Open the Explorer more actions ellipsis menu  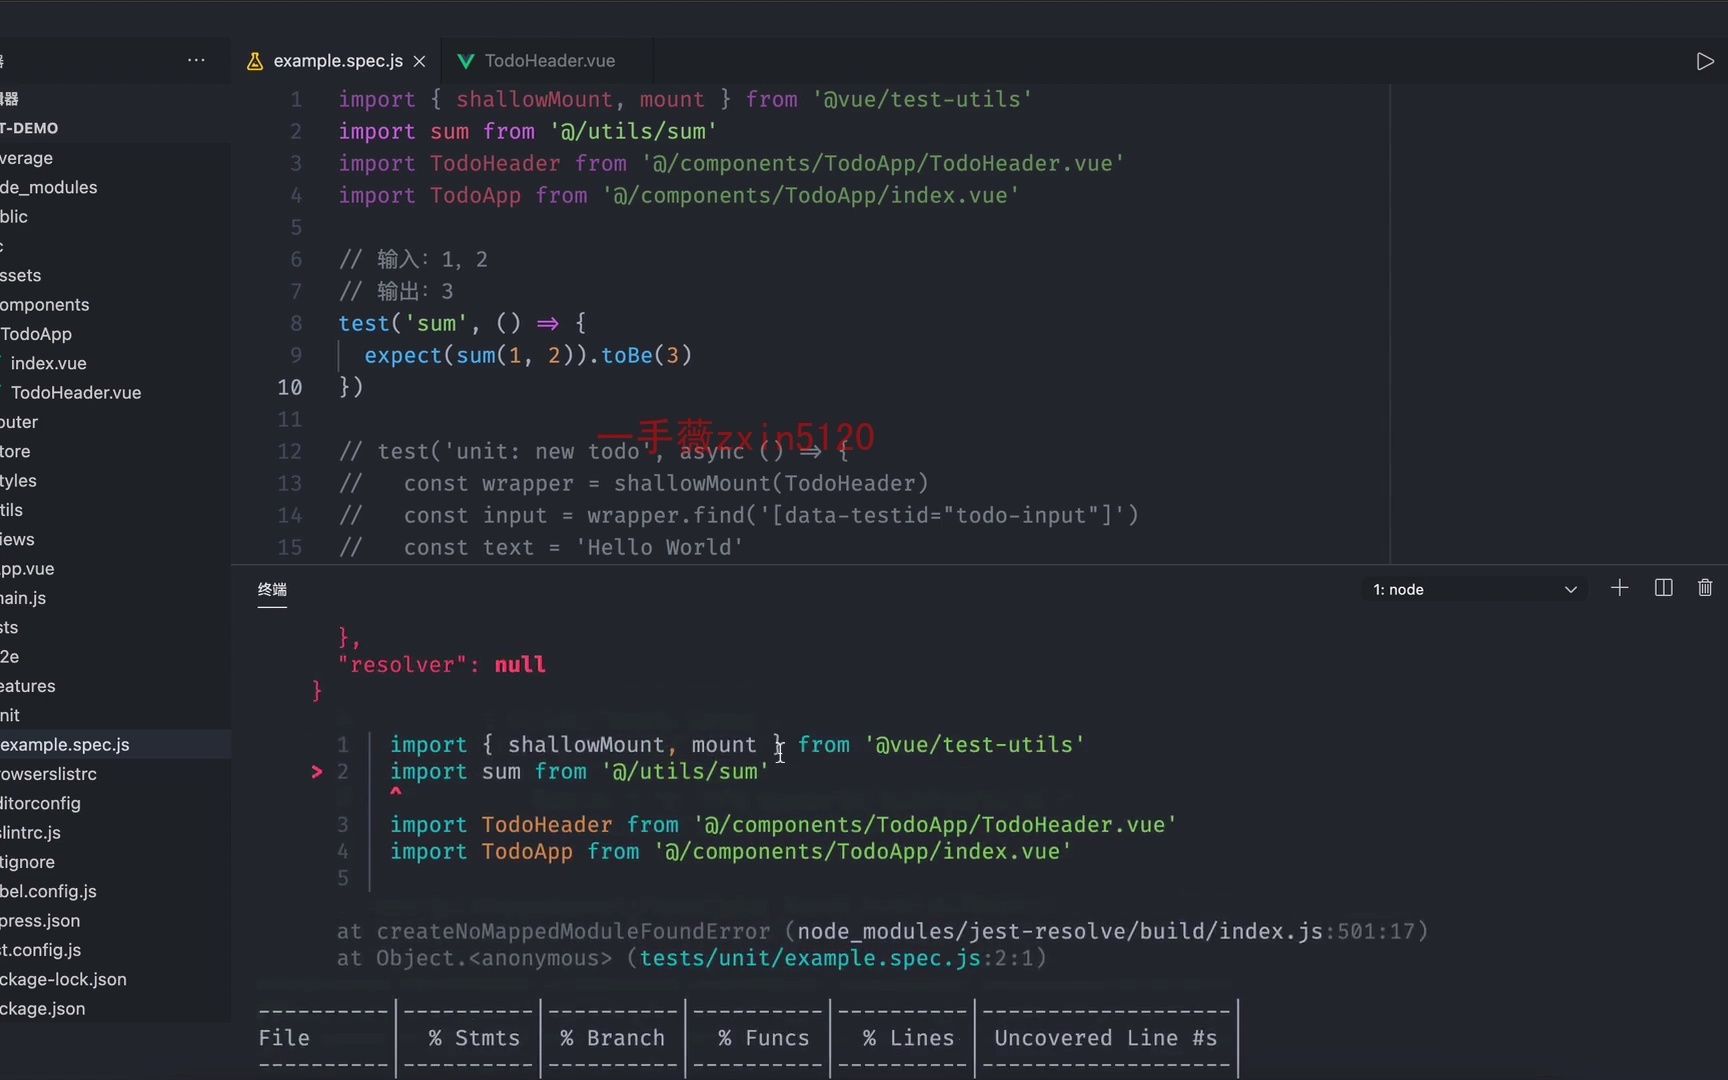click(196, 61)
